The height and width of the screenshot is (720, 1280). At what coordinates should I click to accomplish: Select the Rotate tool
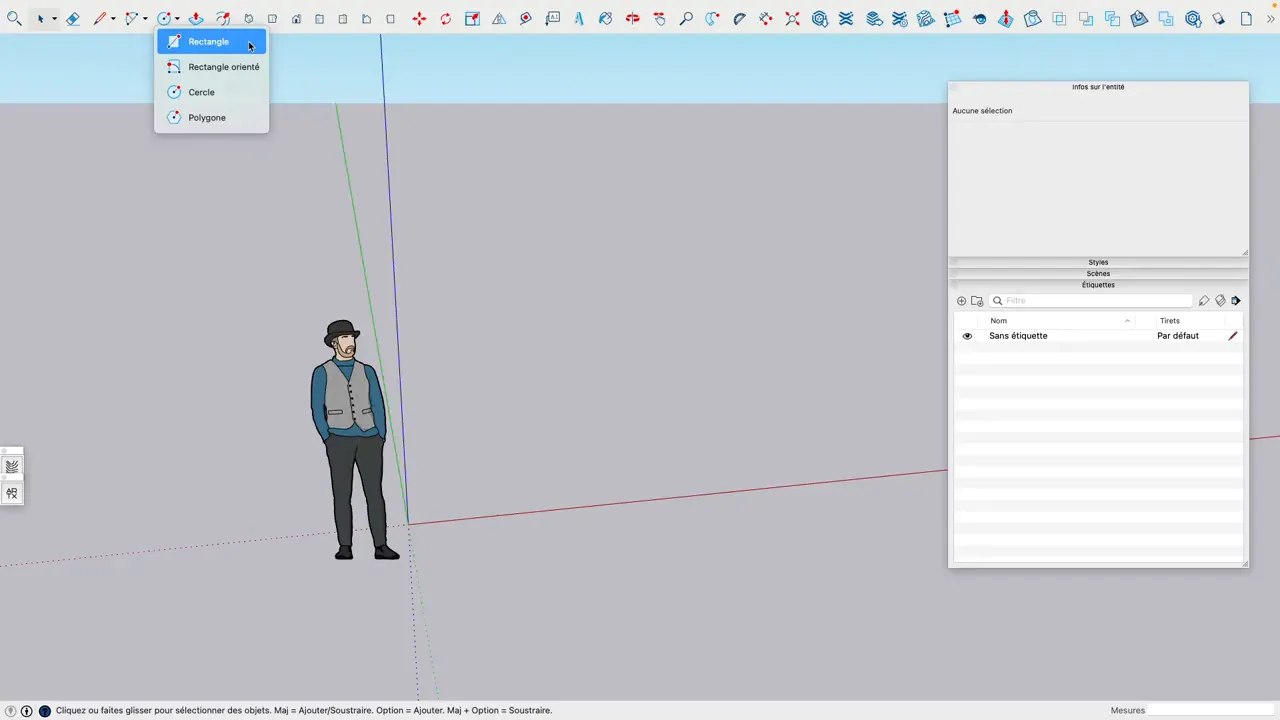tap(445, 18)
